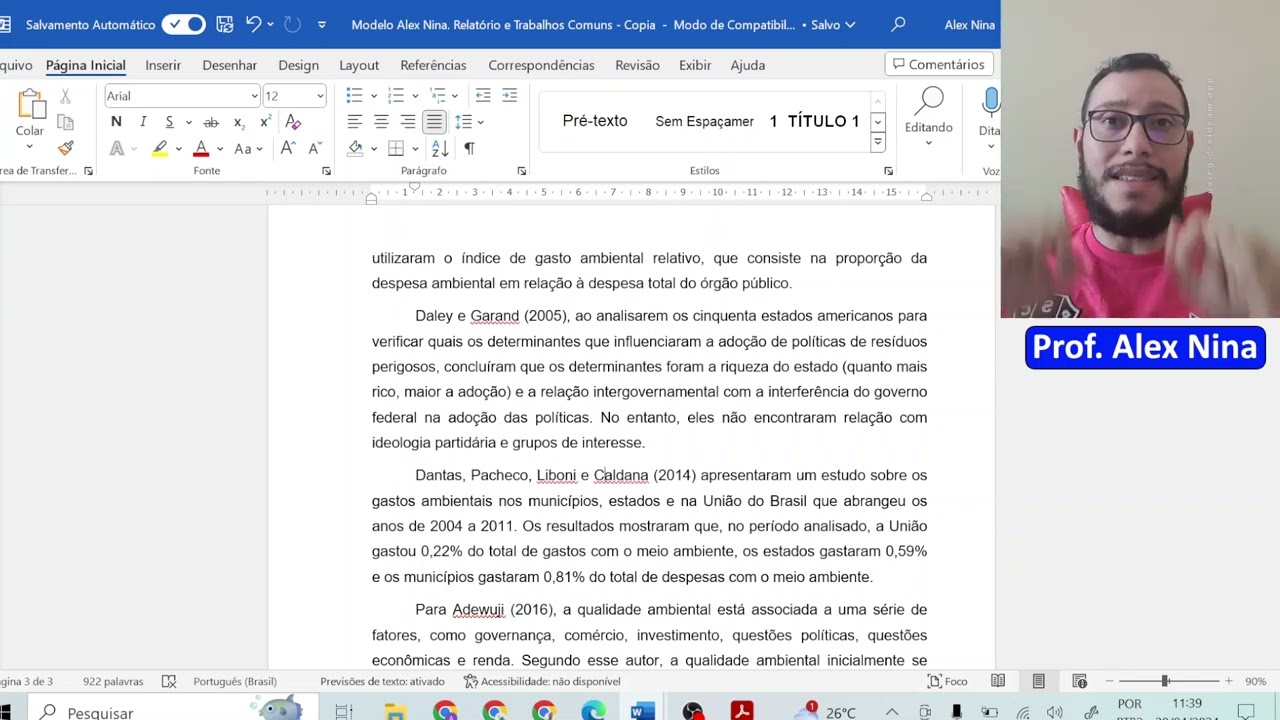
Task: Click the search magnifier in title bar
Action: point(898,24)
